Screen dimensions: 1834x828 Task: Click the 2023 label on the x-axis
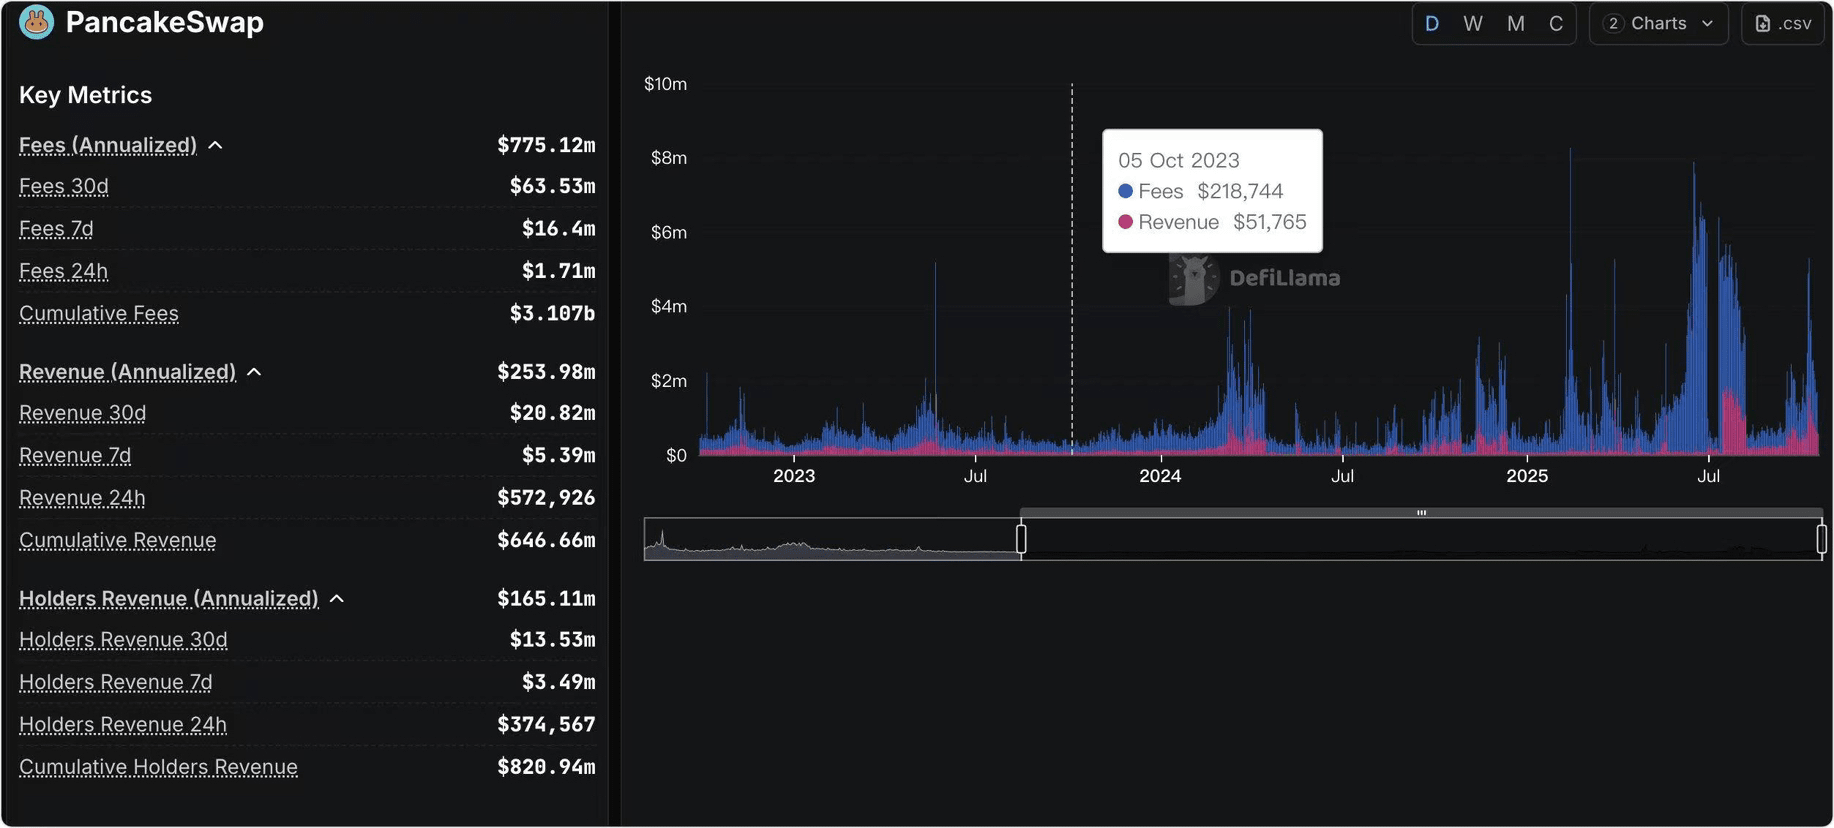pyautogui.click(x=794, y=476)
